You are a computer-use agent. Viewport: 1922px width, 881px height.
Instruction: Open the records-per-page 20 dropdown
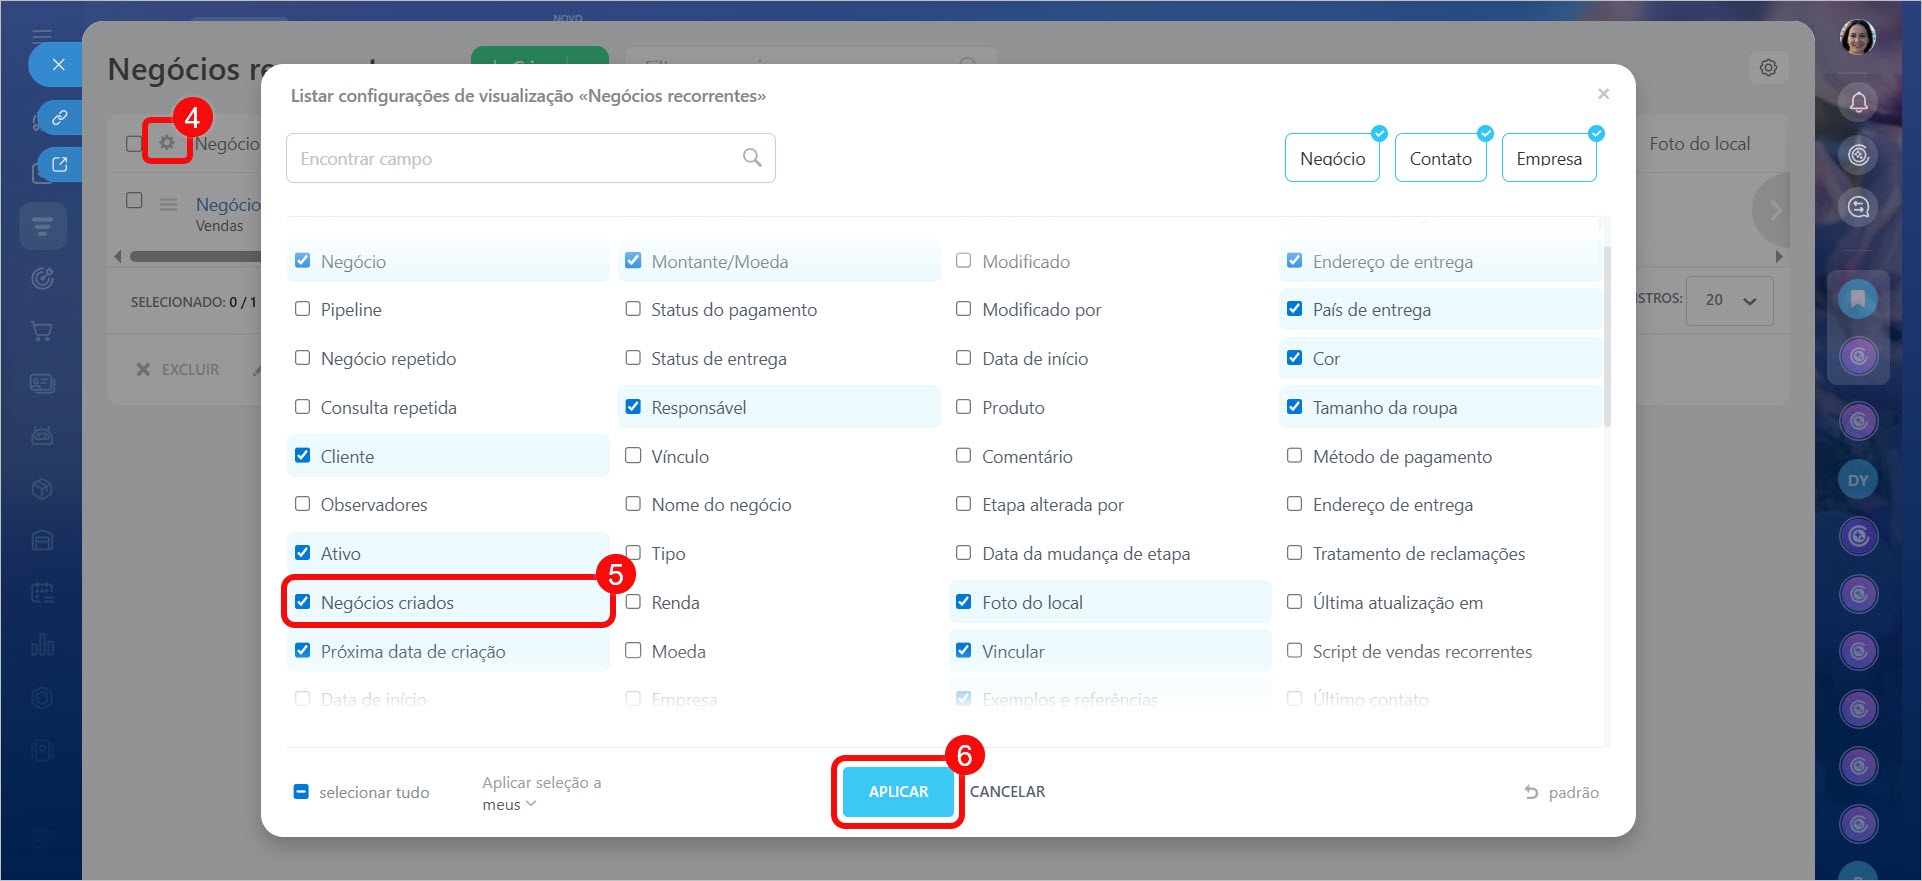(1729, 300)
